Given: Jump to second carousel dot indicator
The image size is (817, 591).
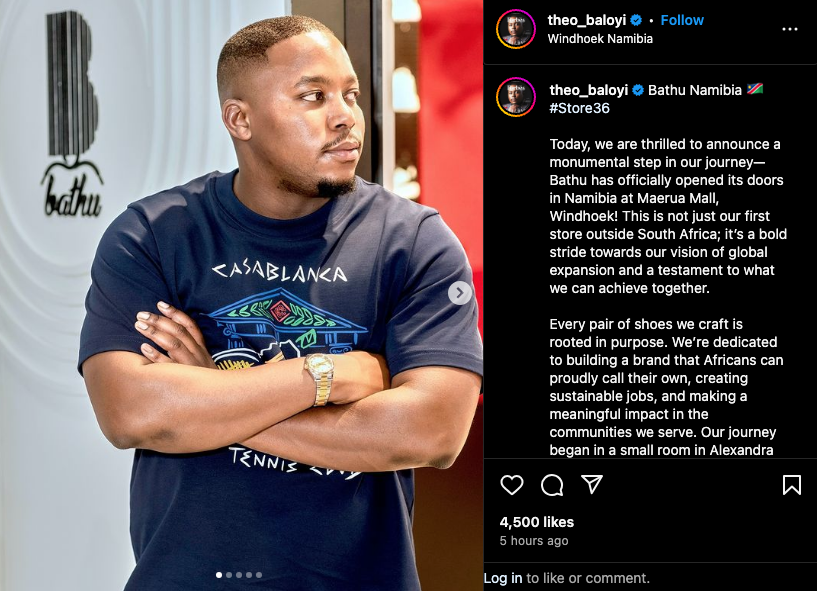Looking at the screenshot, I should click(229, 575).
